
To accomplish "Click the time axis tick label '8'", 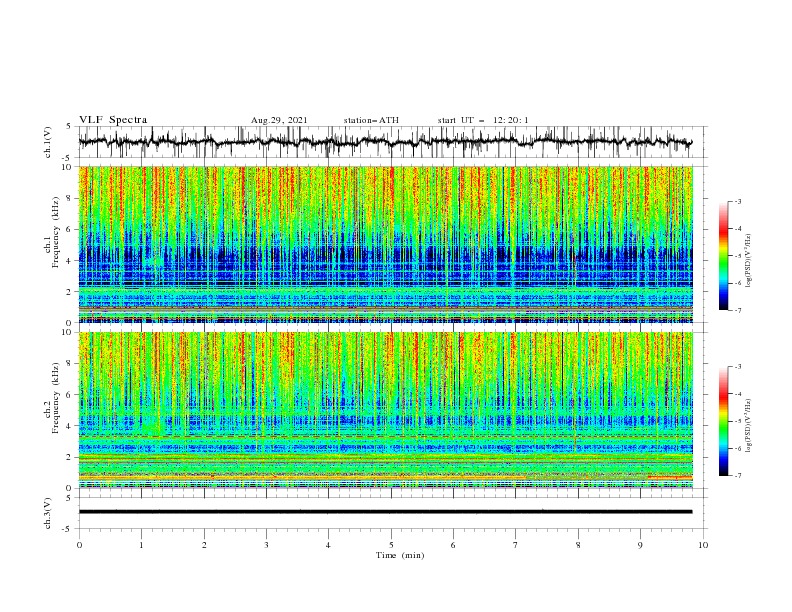I will tap(578, 545).
